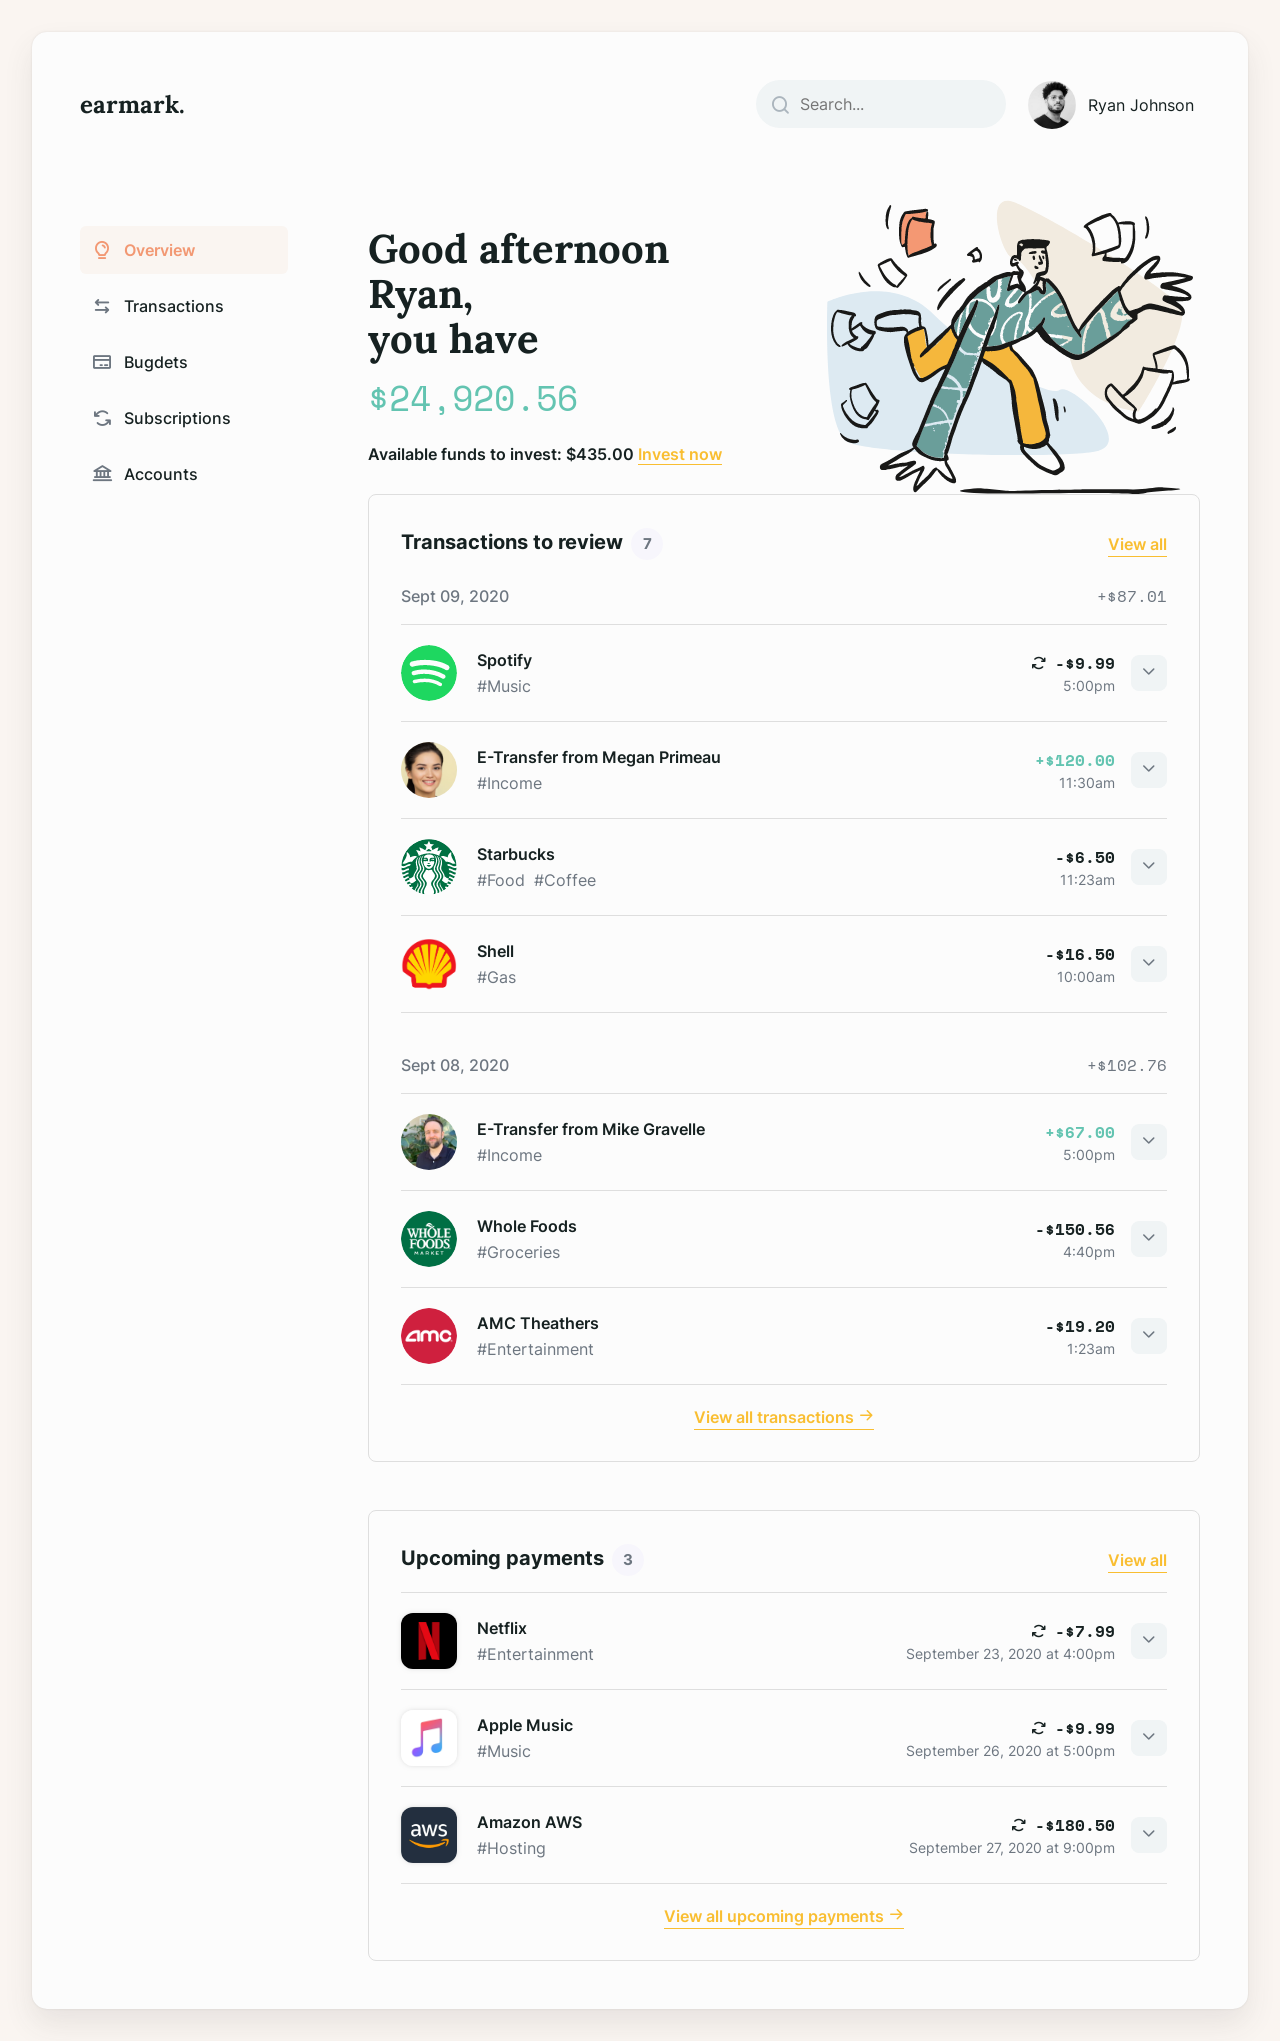This screenshot has width=1280, height=2041.
Task: Click the recurring icon beside Spotify amount
Action: 1039,663
